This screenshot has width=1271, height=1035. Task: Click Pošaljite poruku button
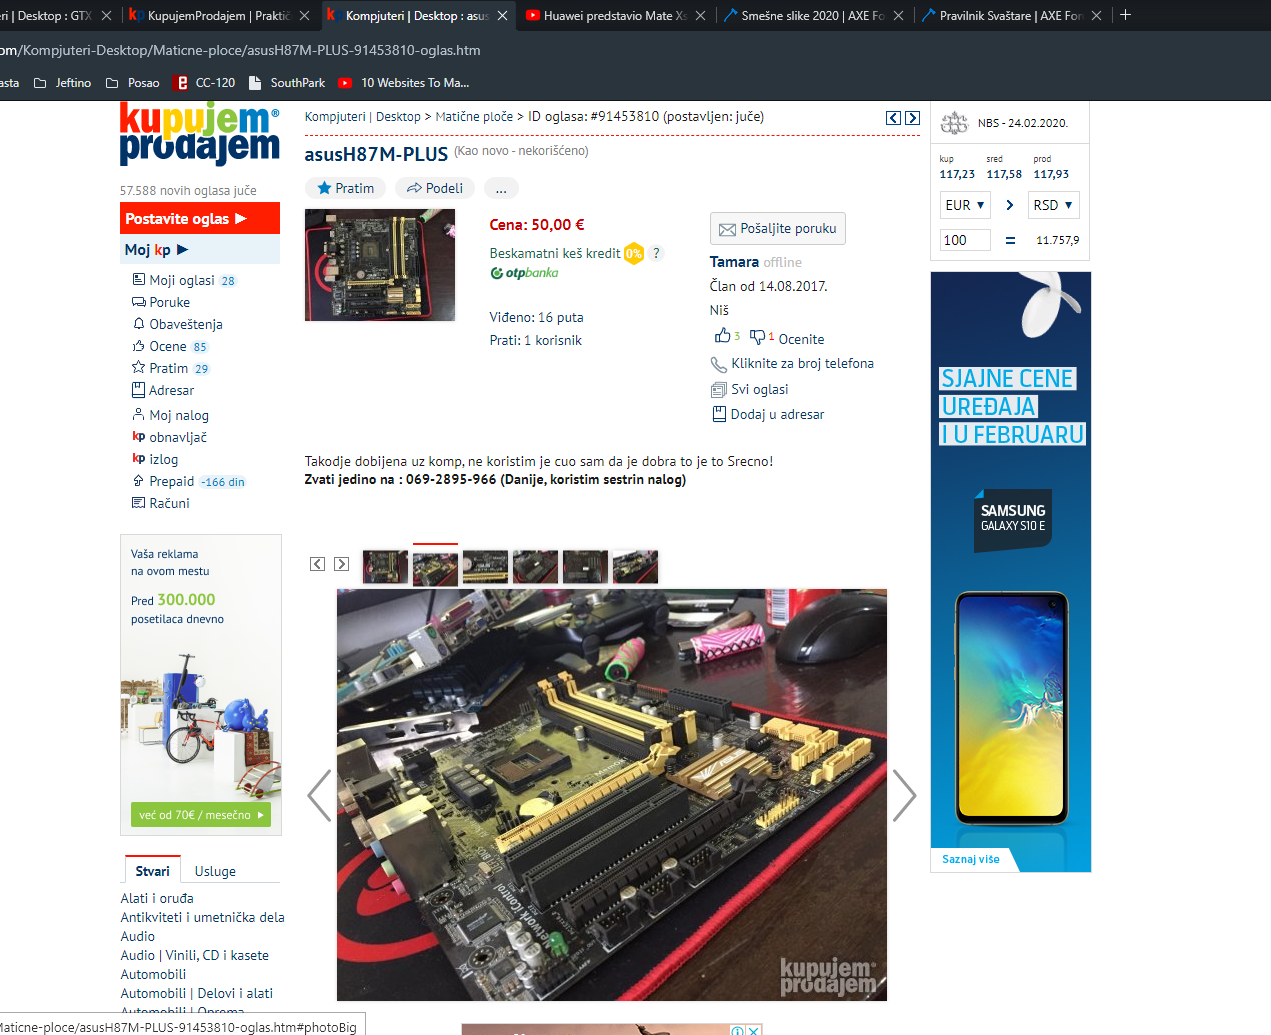click(777, 228)
